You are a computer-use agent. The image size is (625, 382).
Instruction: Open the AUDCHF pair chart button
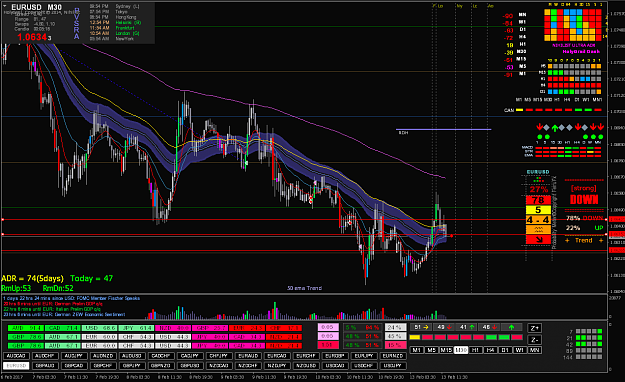coord(45,356)
